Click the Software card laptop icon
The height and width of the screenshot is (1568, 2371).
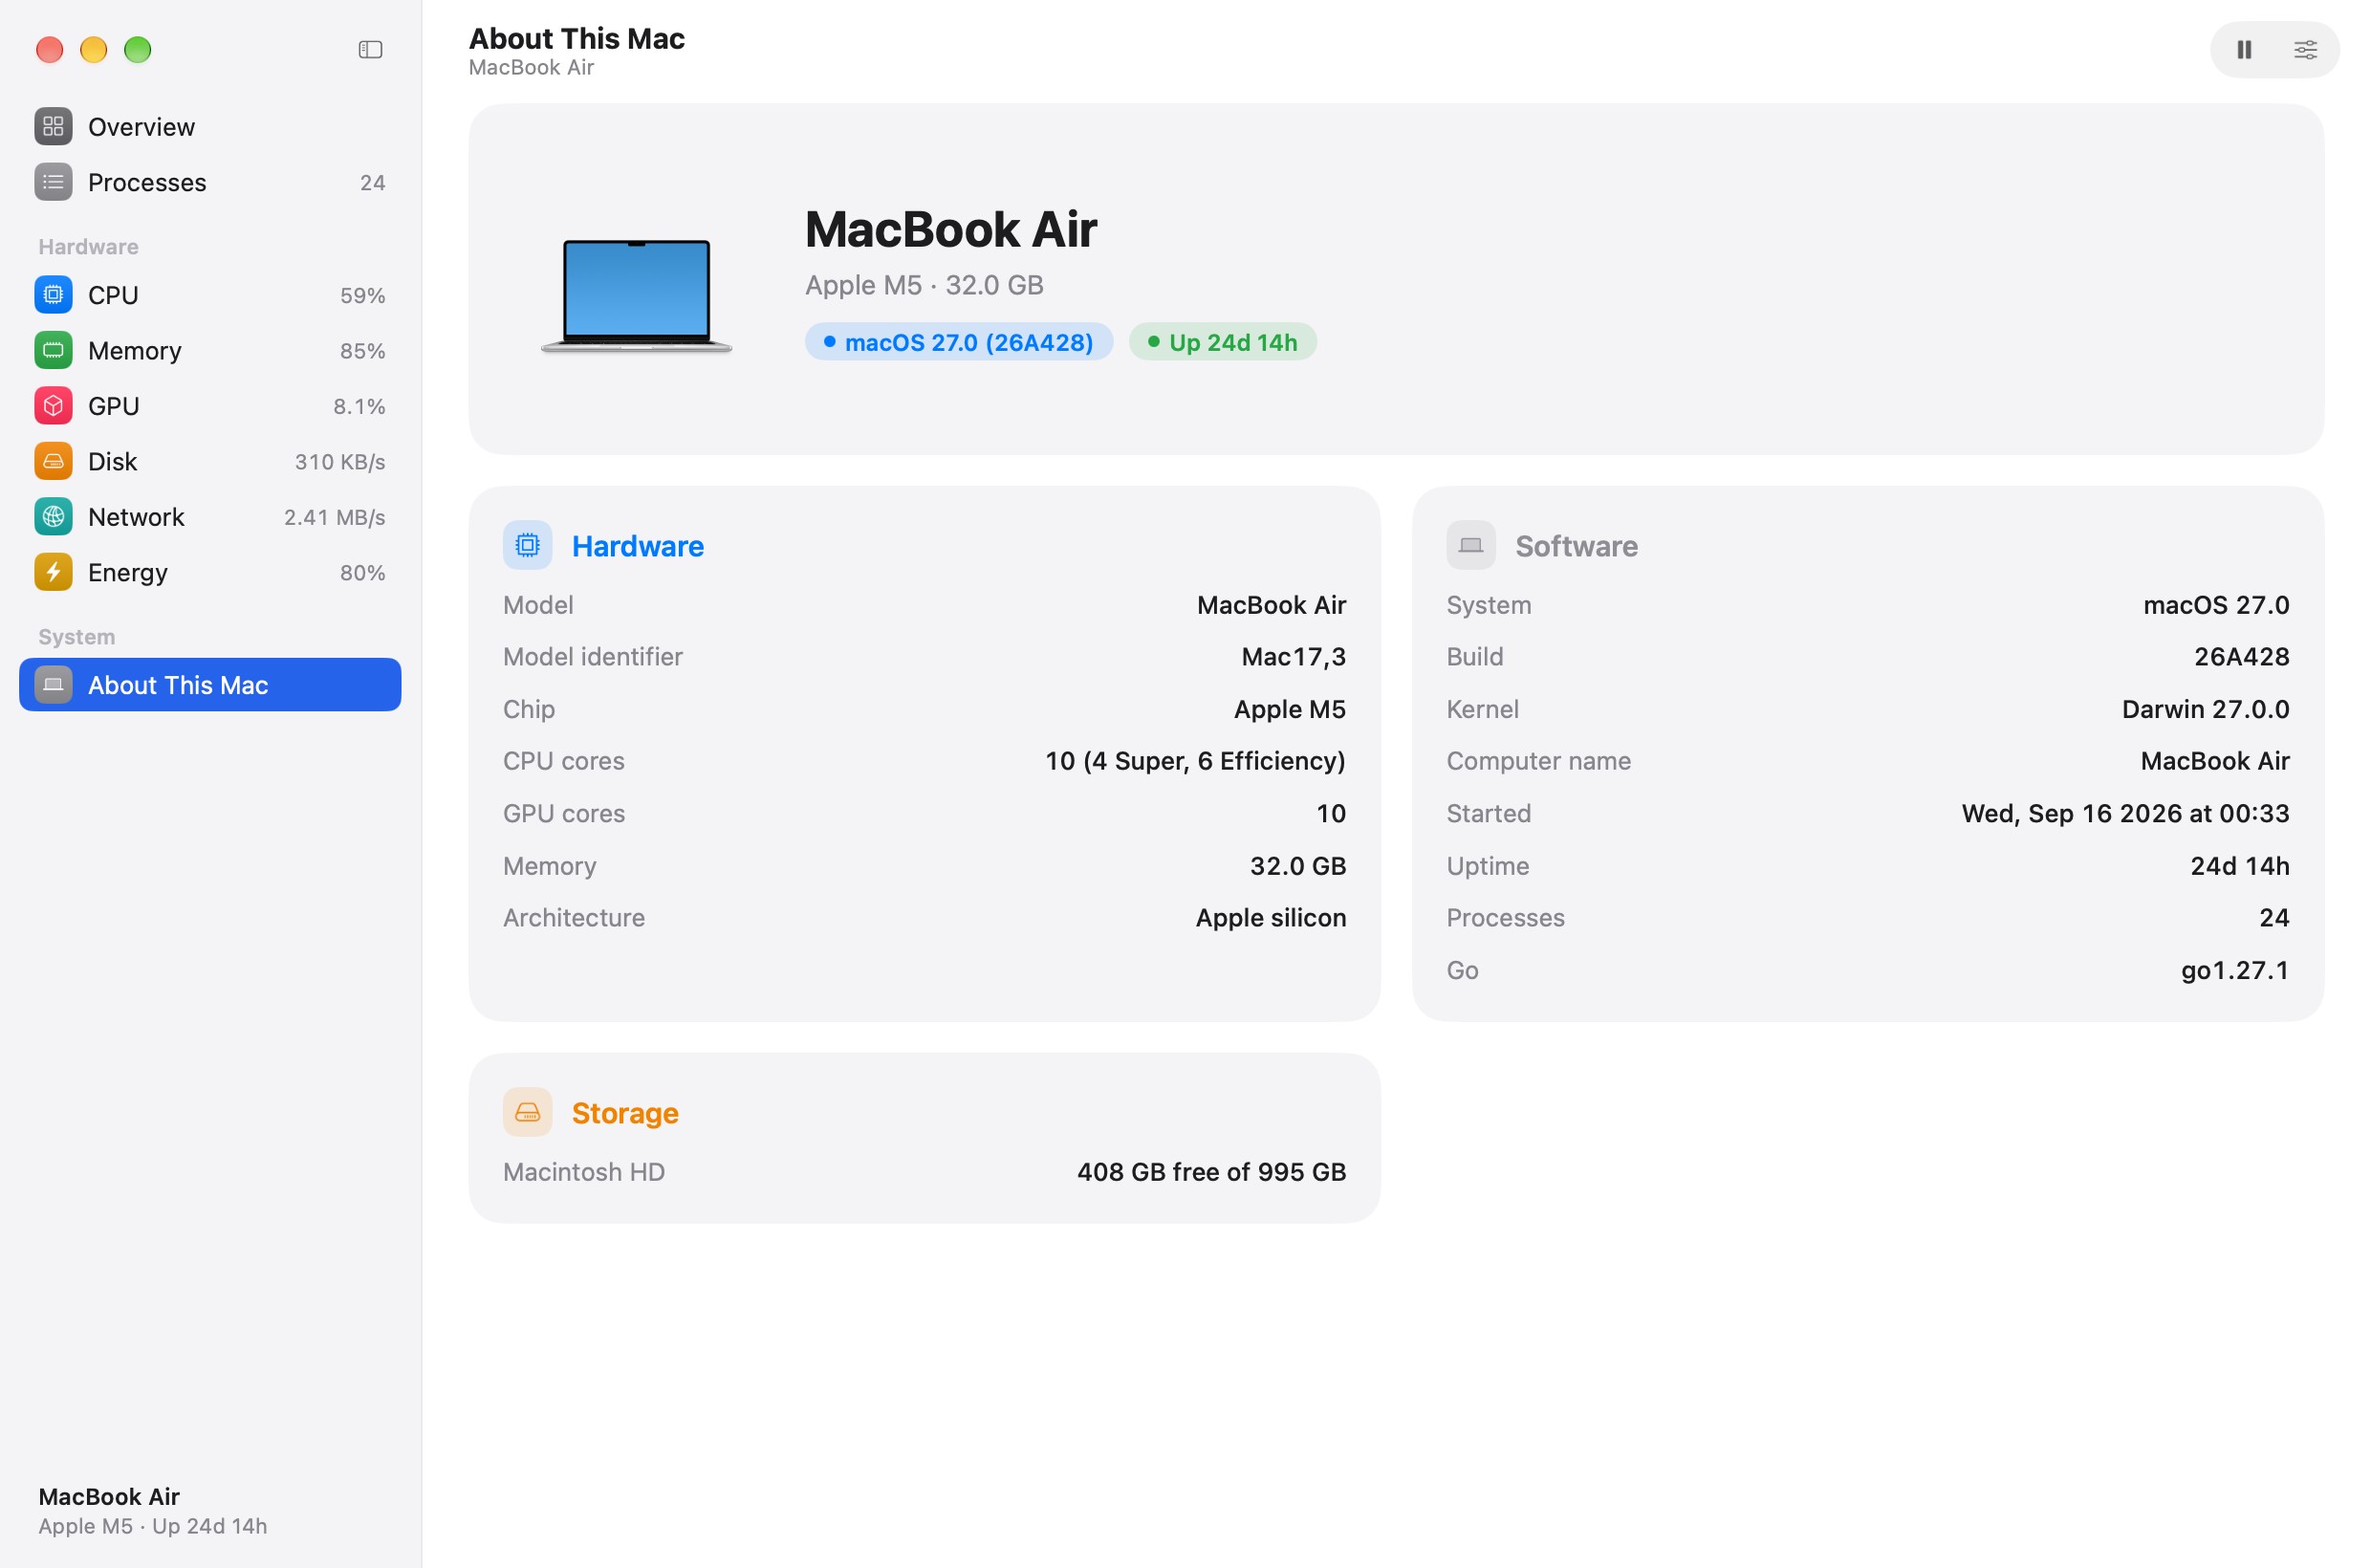point(1470,545)
